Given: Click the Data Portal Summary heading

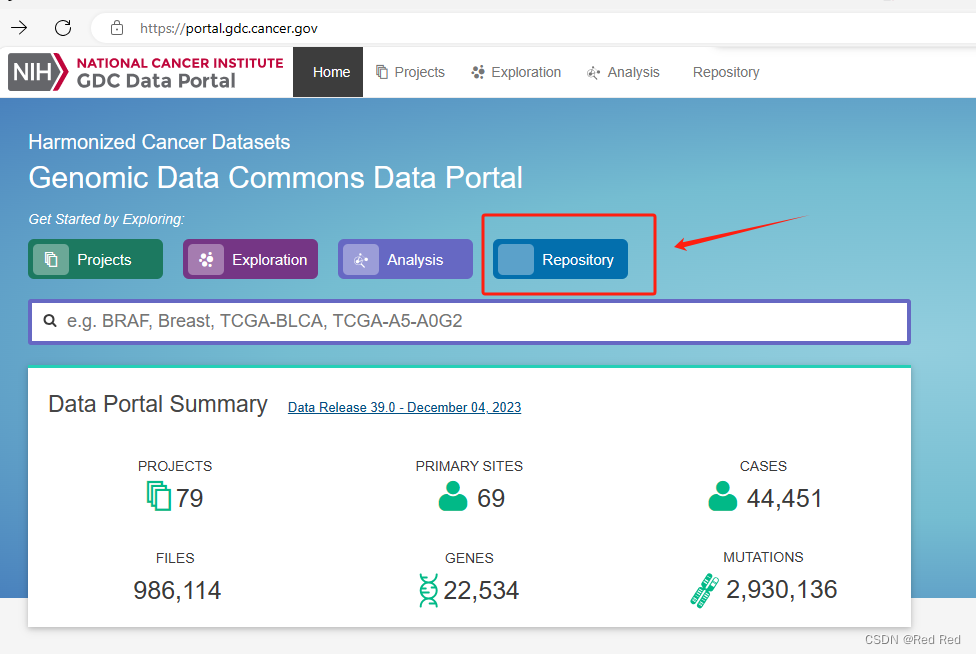Looking at the screenshot, I should (x=157, y=404).
